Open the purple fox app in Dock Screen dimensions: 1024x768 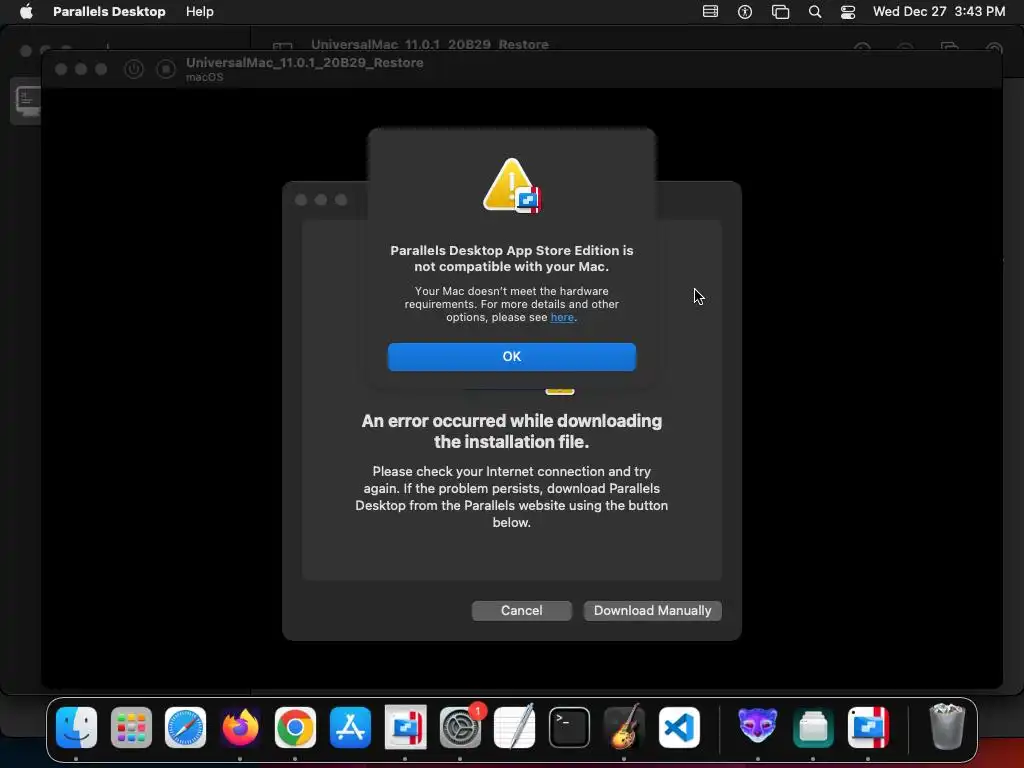tap(758, 728)
